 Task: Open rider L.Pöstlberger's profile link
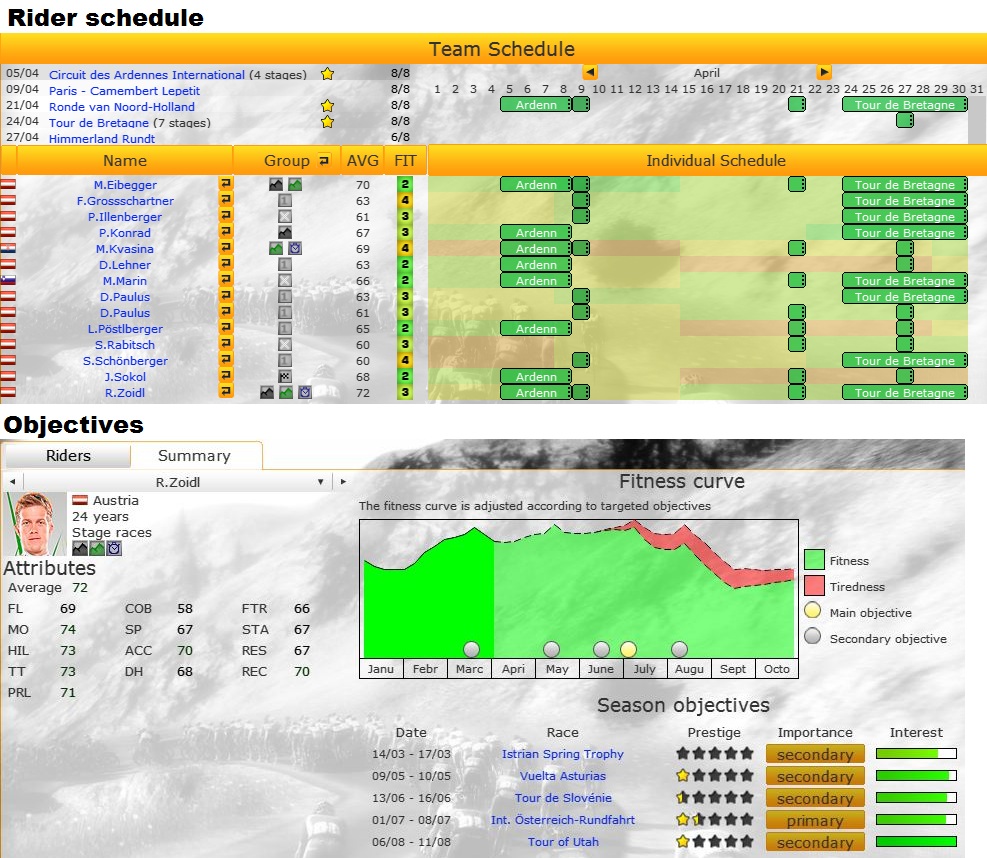[x=124, y=329]
